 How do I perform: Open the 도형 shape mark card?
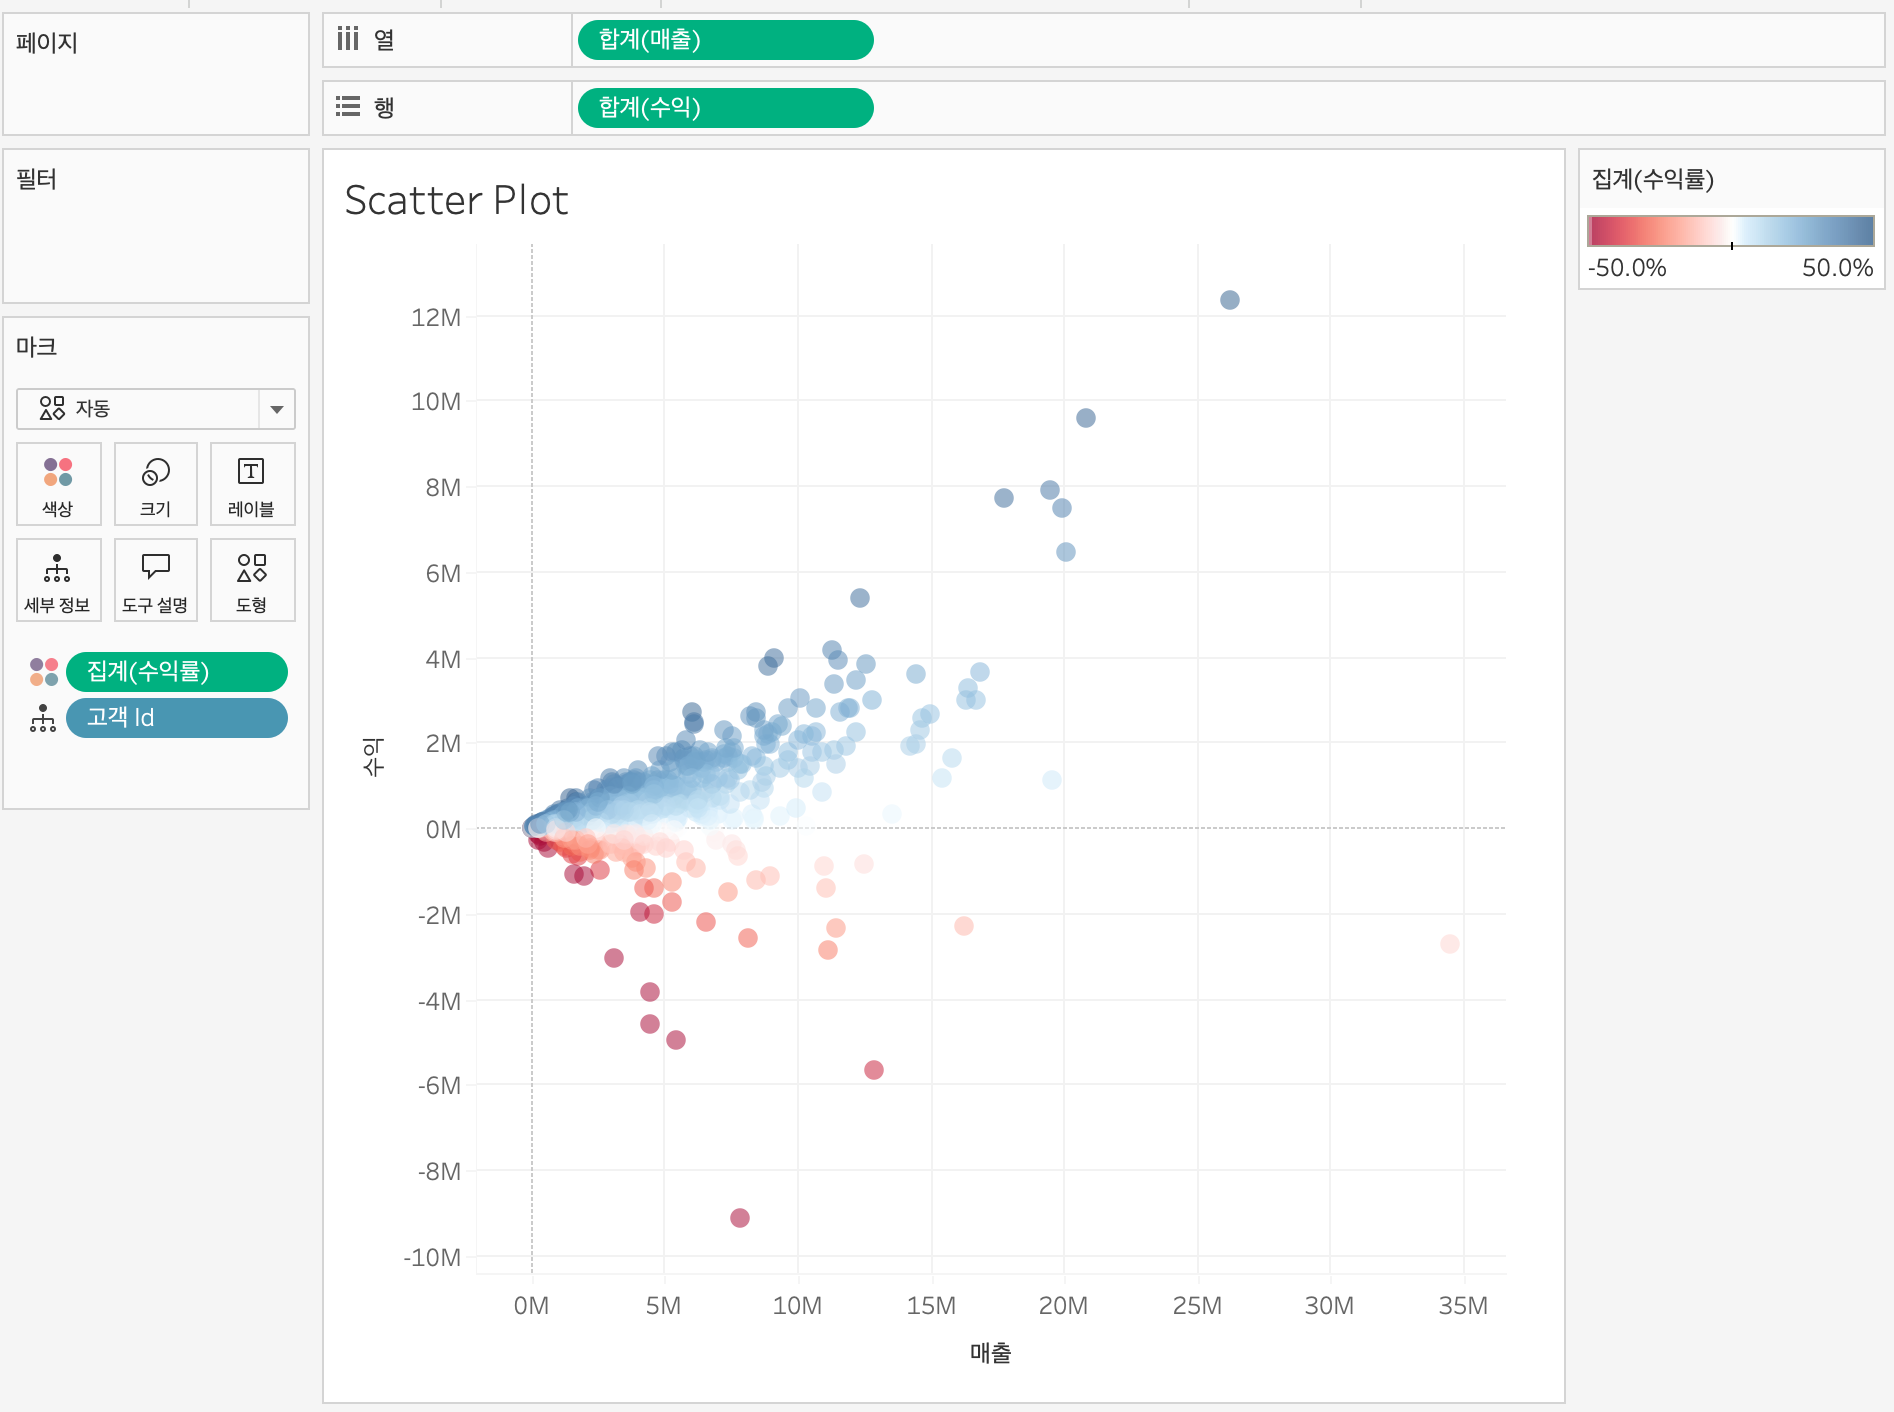(x=252, y=580)
